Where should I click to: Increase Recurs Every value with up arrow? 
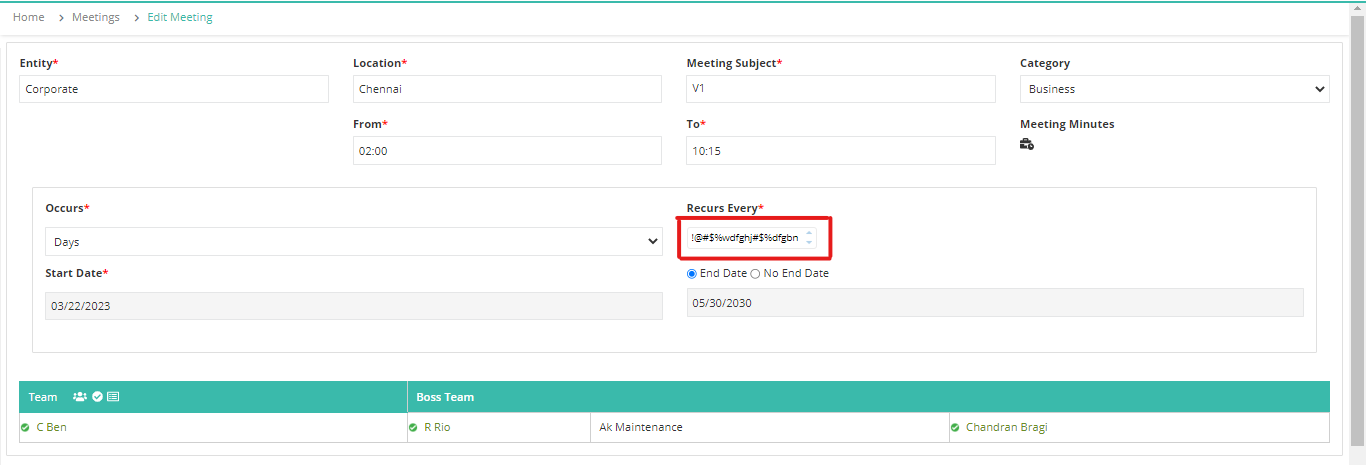(809, 233)
